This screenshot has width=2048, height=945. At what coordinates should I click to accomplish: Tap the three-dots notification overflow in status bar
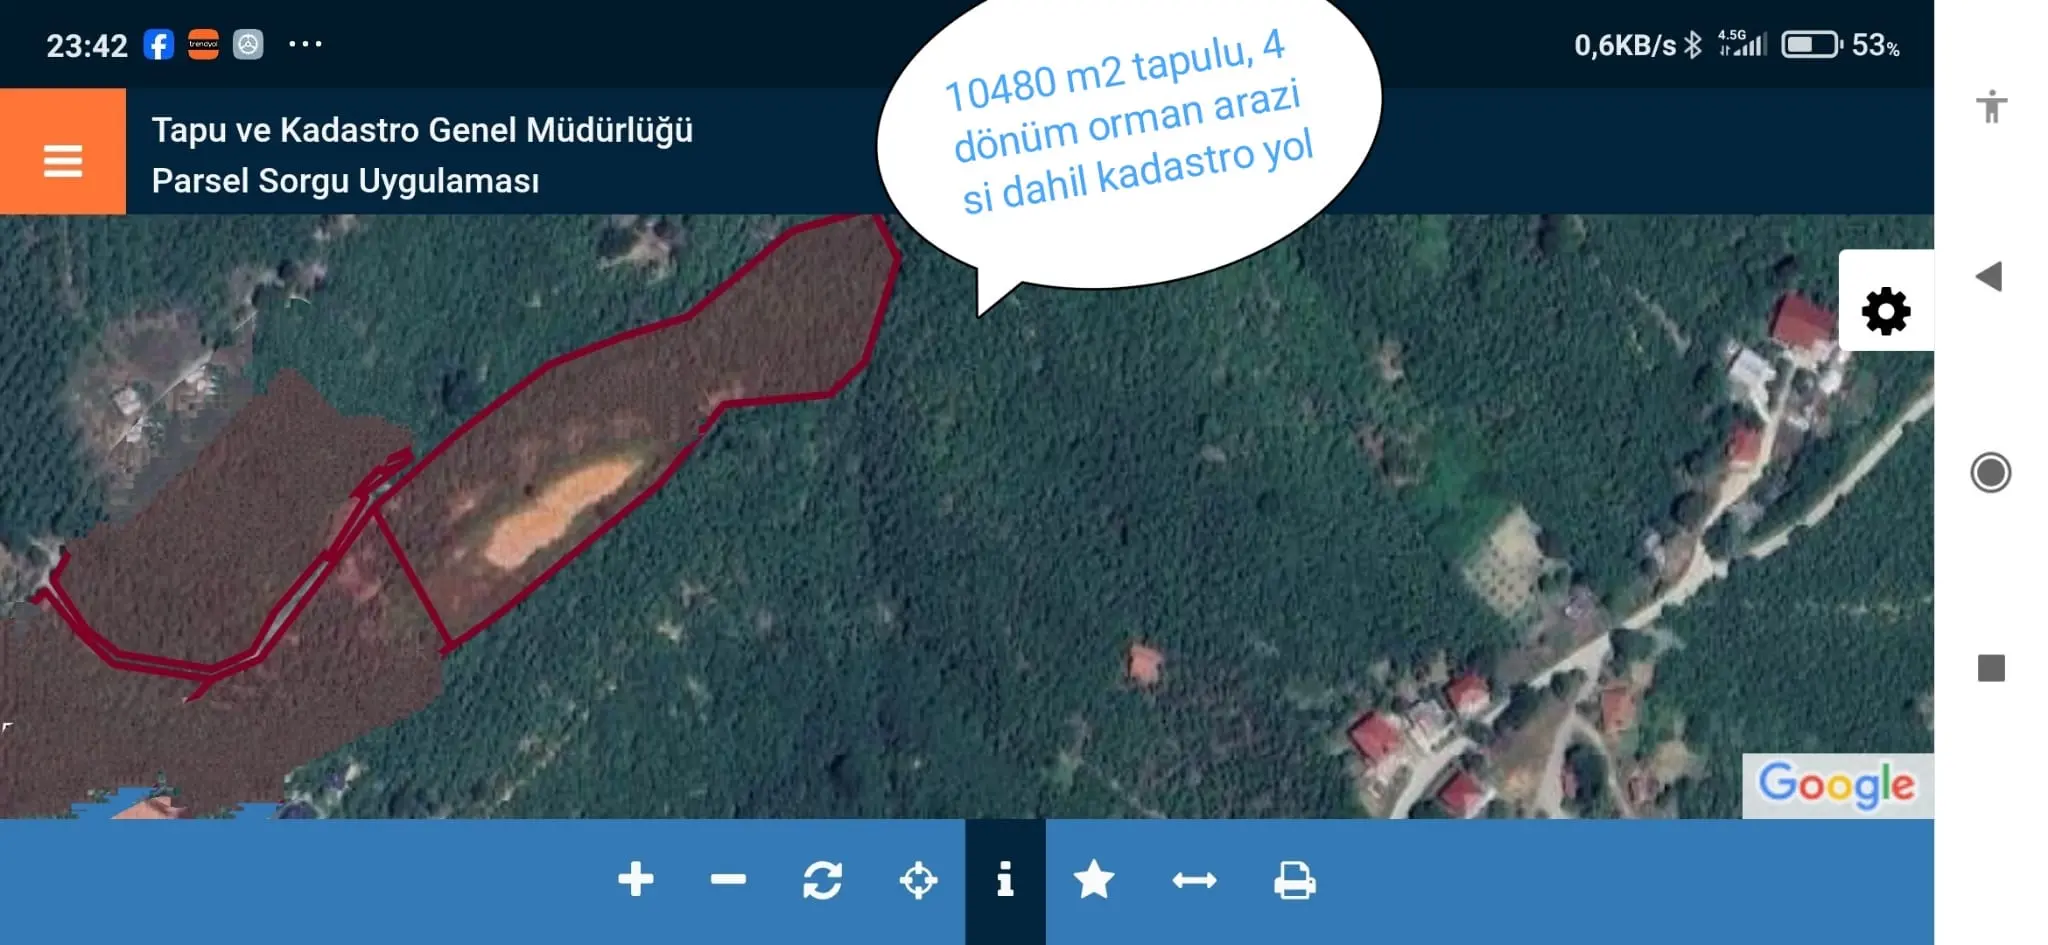click(x=305, y=45)
